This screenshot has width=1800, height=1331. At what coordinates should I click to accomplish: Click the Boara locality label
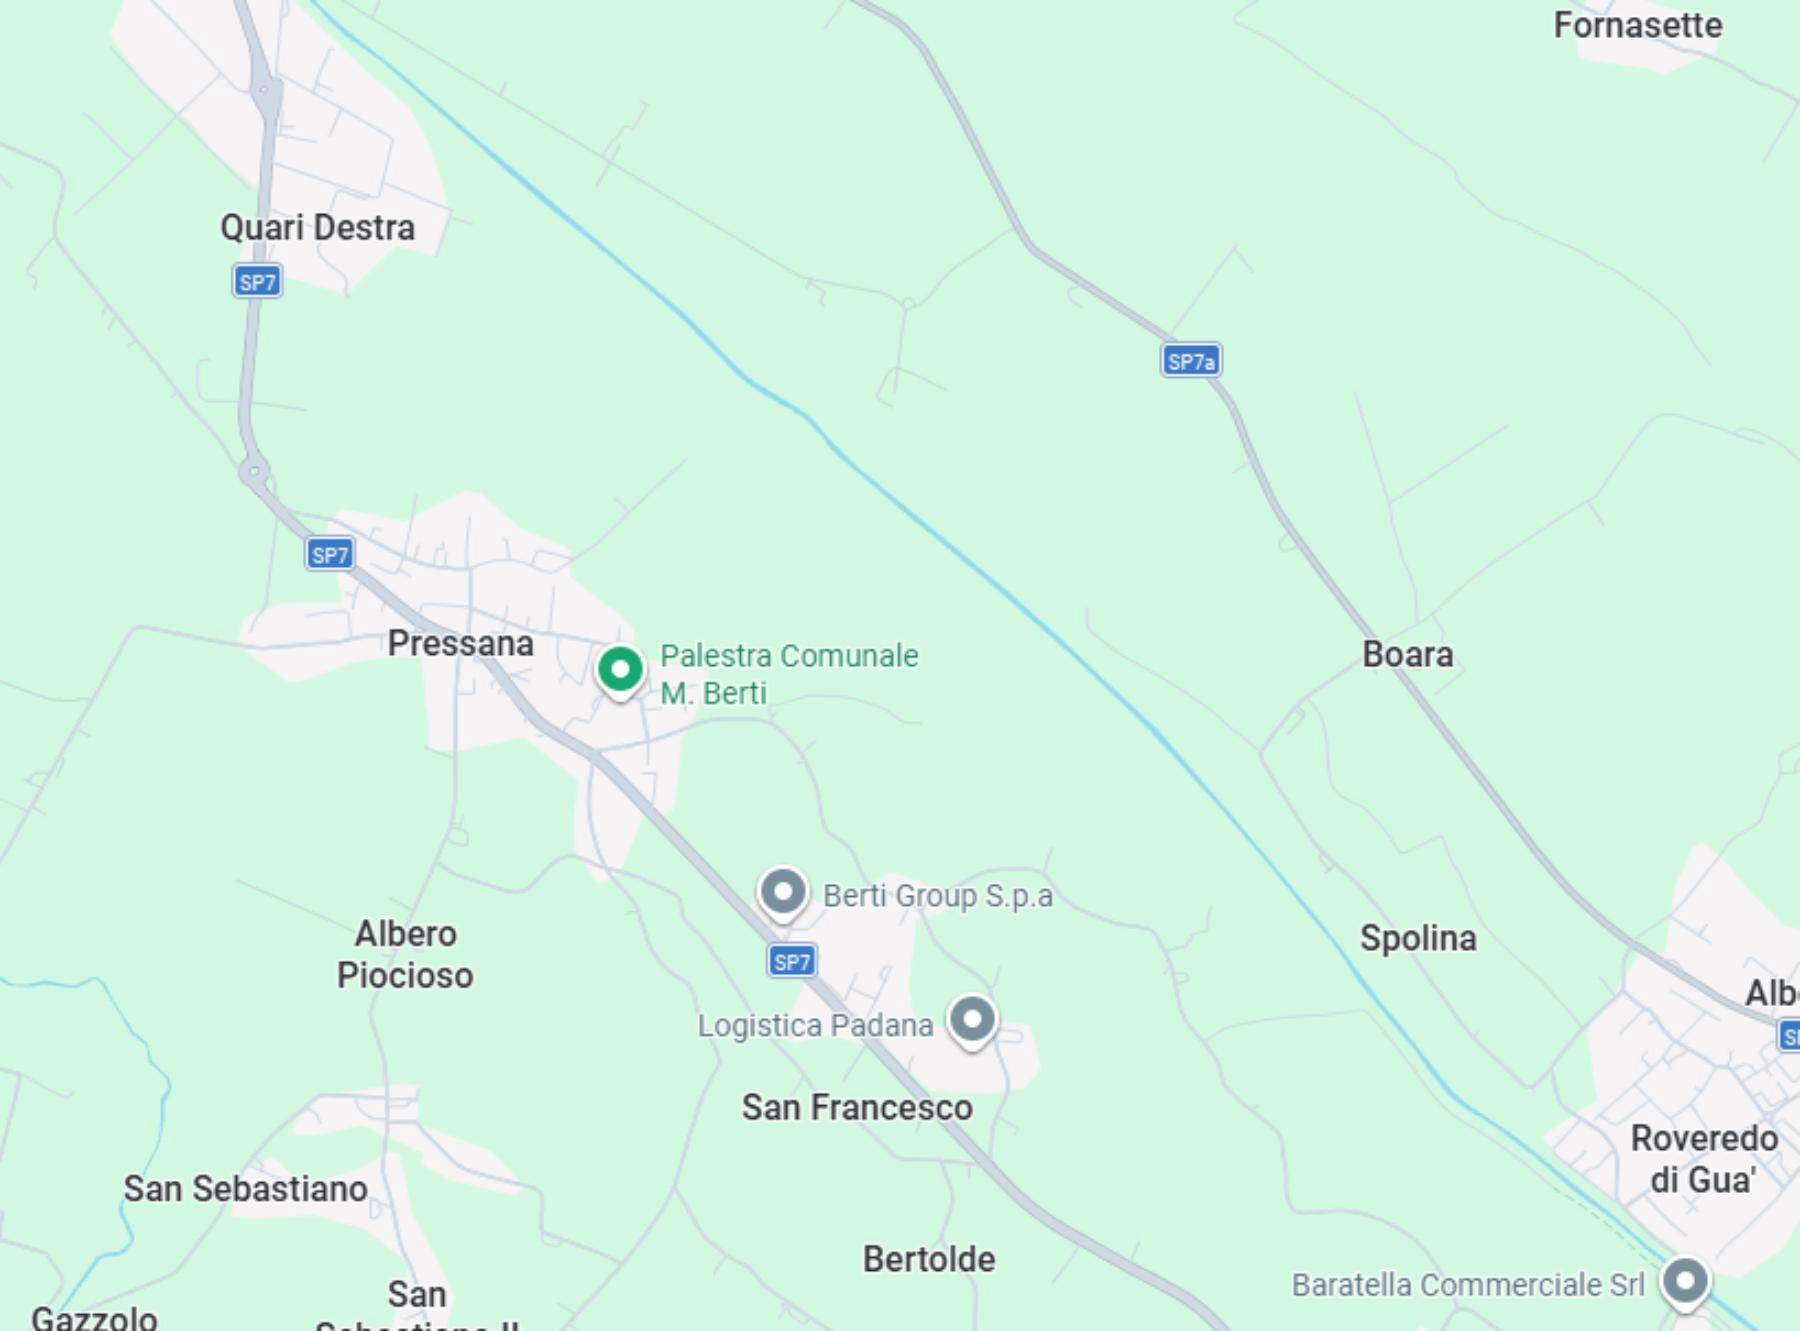[x=1408, y=655]
